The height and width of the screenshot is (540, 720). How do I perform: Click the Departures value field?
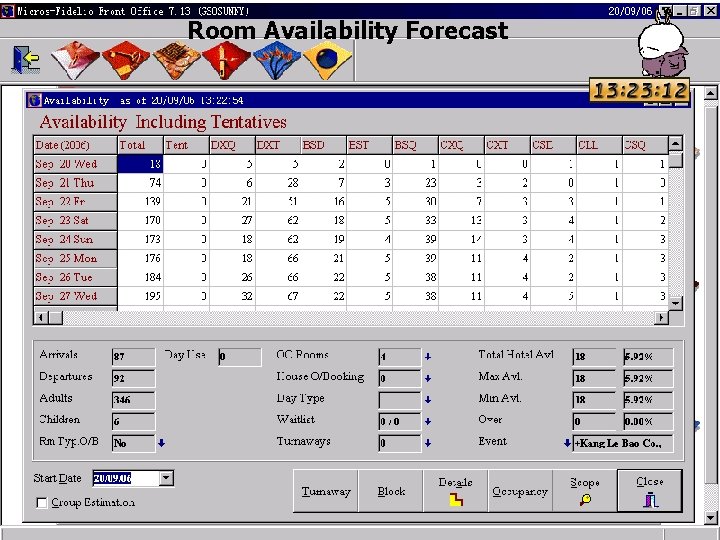pyautogui.click(x=134, y=378)
